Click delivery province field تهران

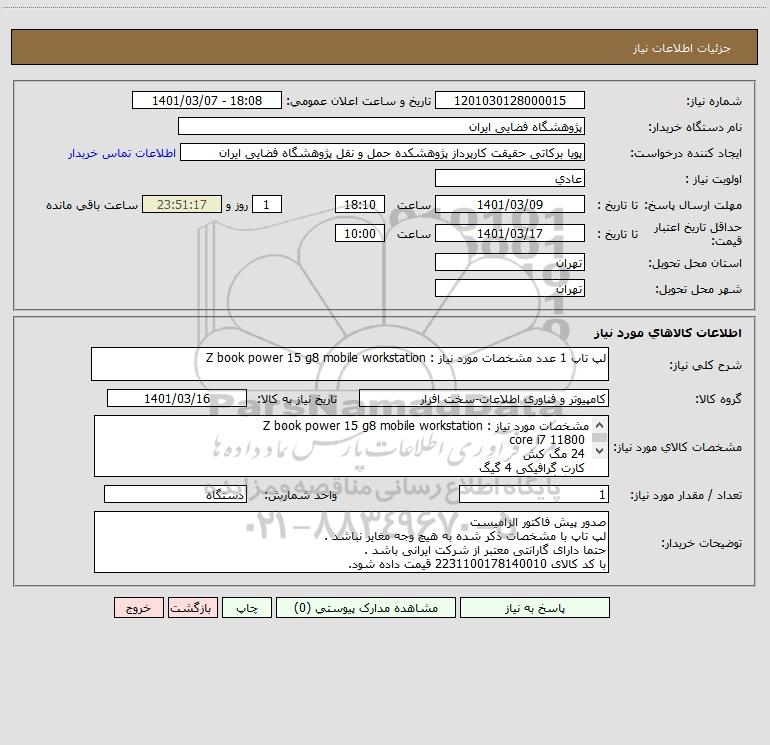click(x=510, y=262)
